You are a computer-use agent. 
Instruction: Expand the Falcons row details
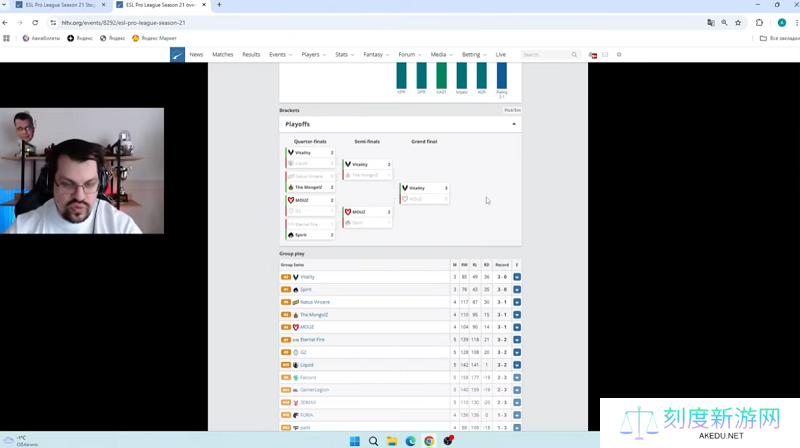[517, 378]
